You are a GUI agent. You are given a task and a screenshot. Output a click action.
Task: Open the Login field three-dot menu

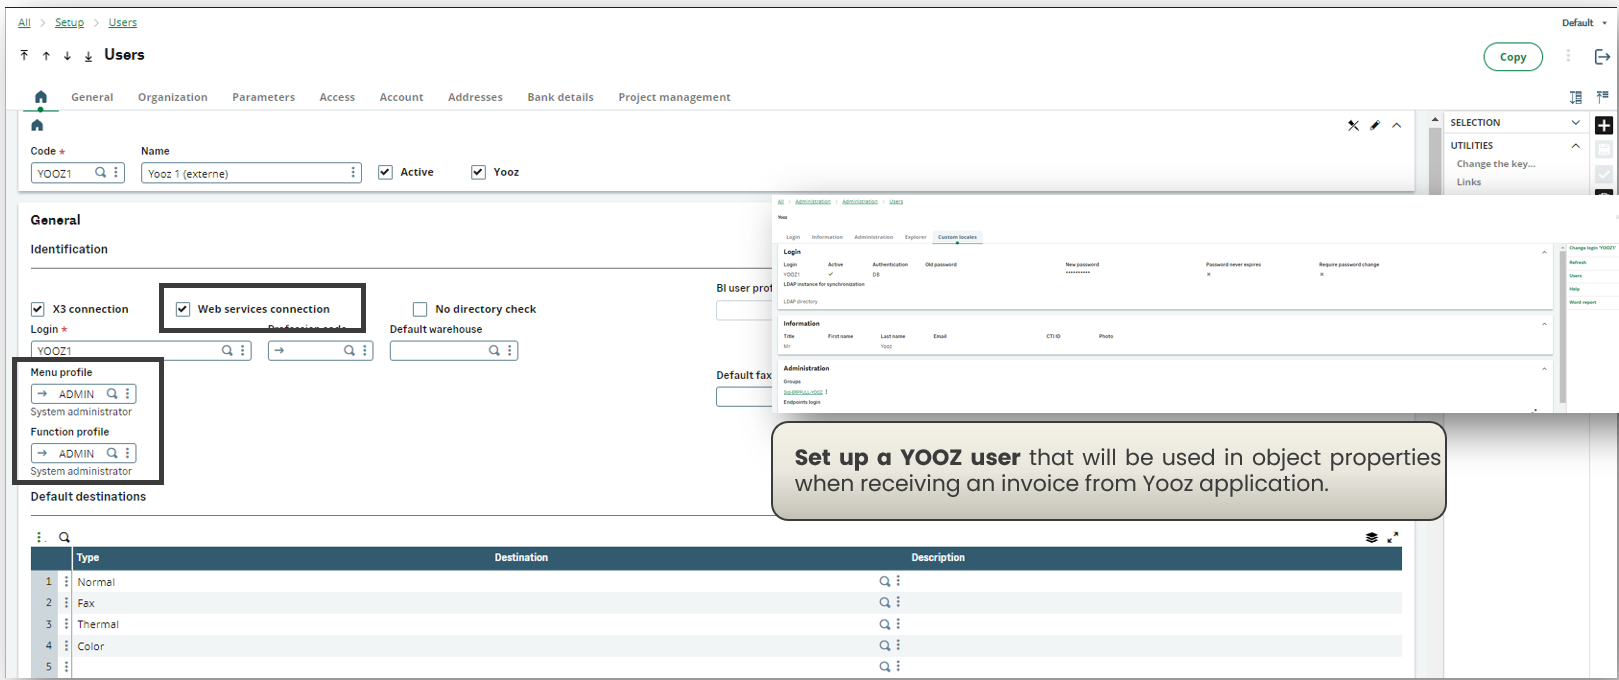click(x=243, y=351)
